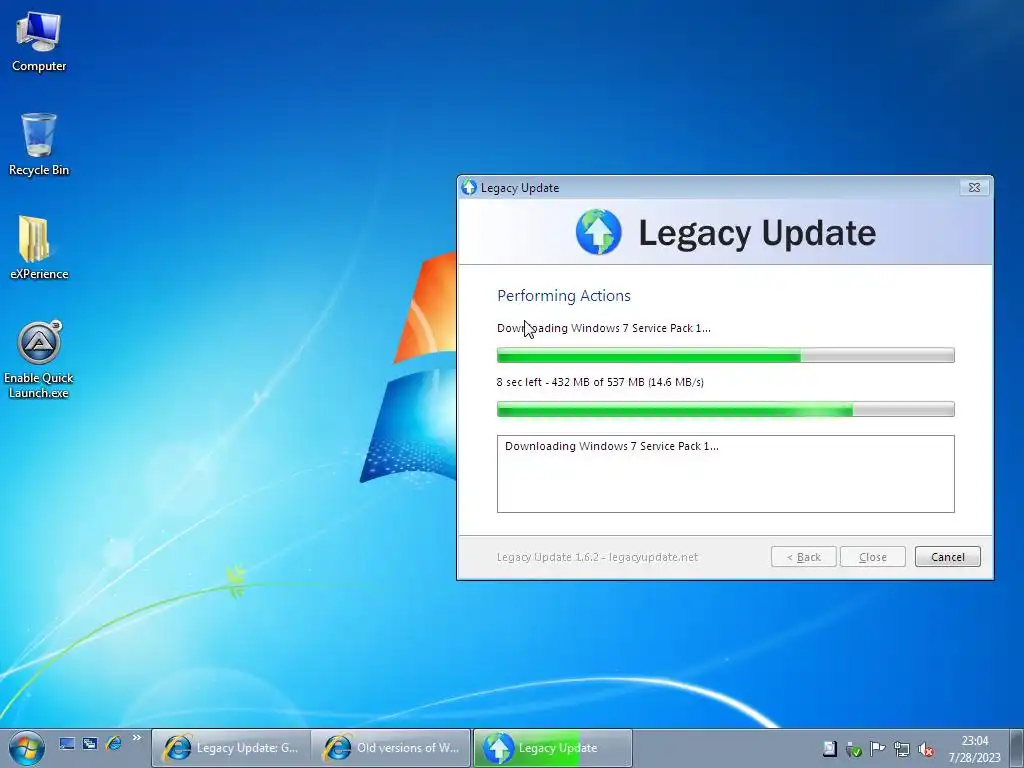Switch to 'Old versions of W...' taskbar window
Image resolution: width=1024 pixels, height=768 pixels.
point(391,748)
